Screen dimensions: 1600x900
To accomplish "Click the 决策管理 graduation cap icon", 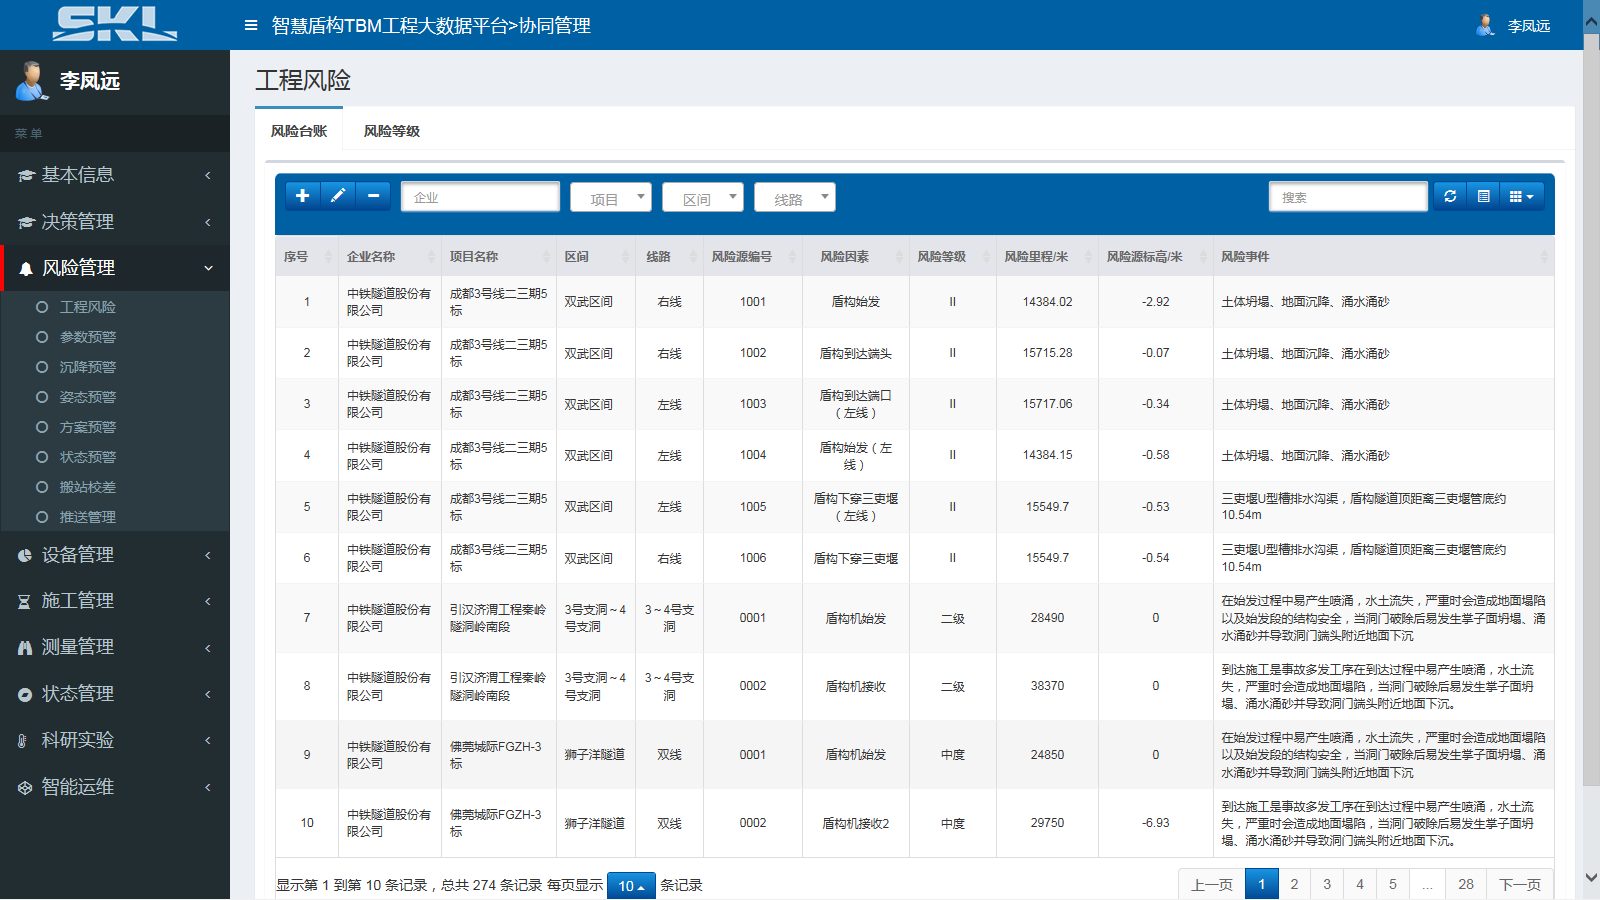I will tap(26, 222).
